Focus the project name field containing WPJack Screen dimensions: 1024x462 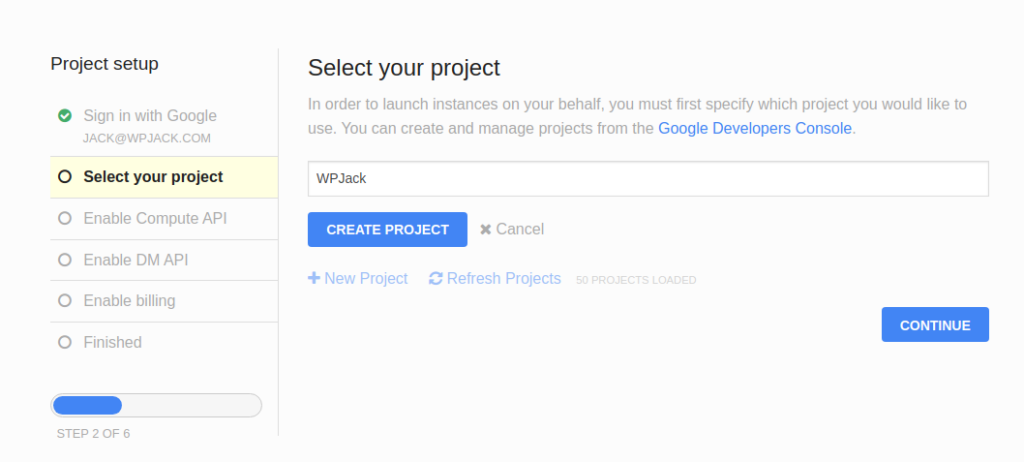coord(648,179)
